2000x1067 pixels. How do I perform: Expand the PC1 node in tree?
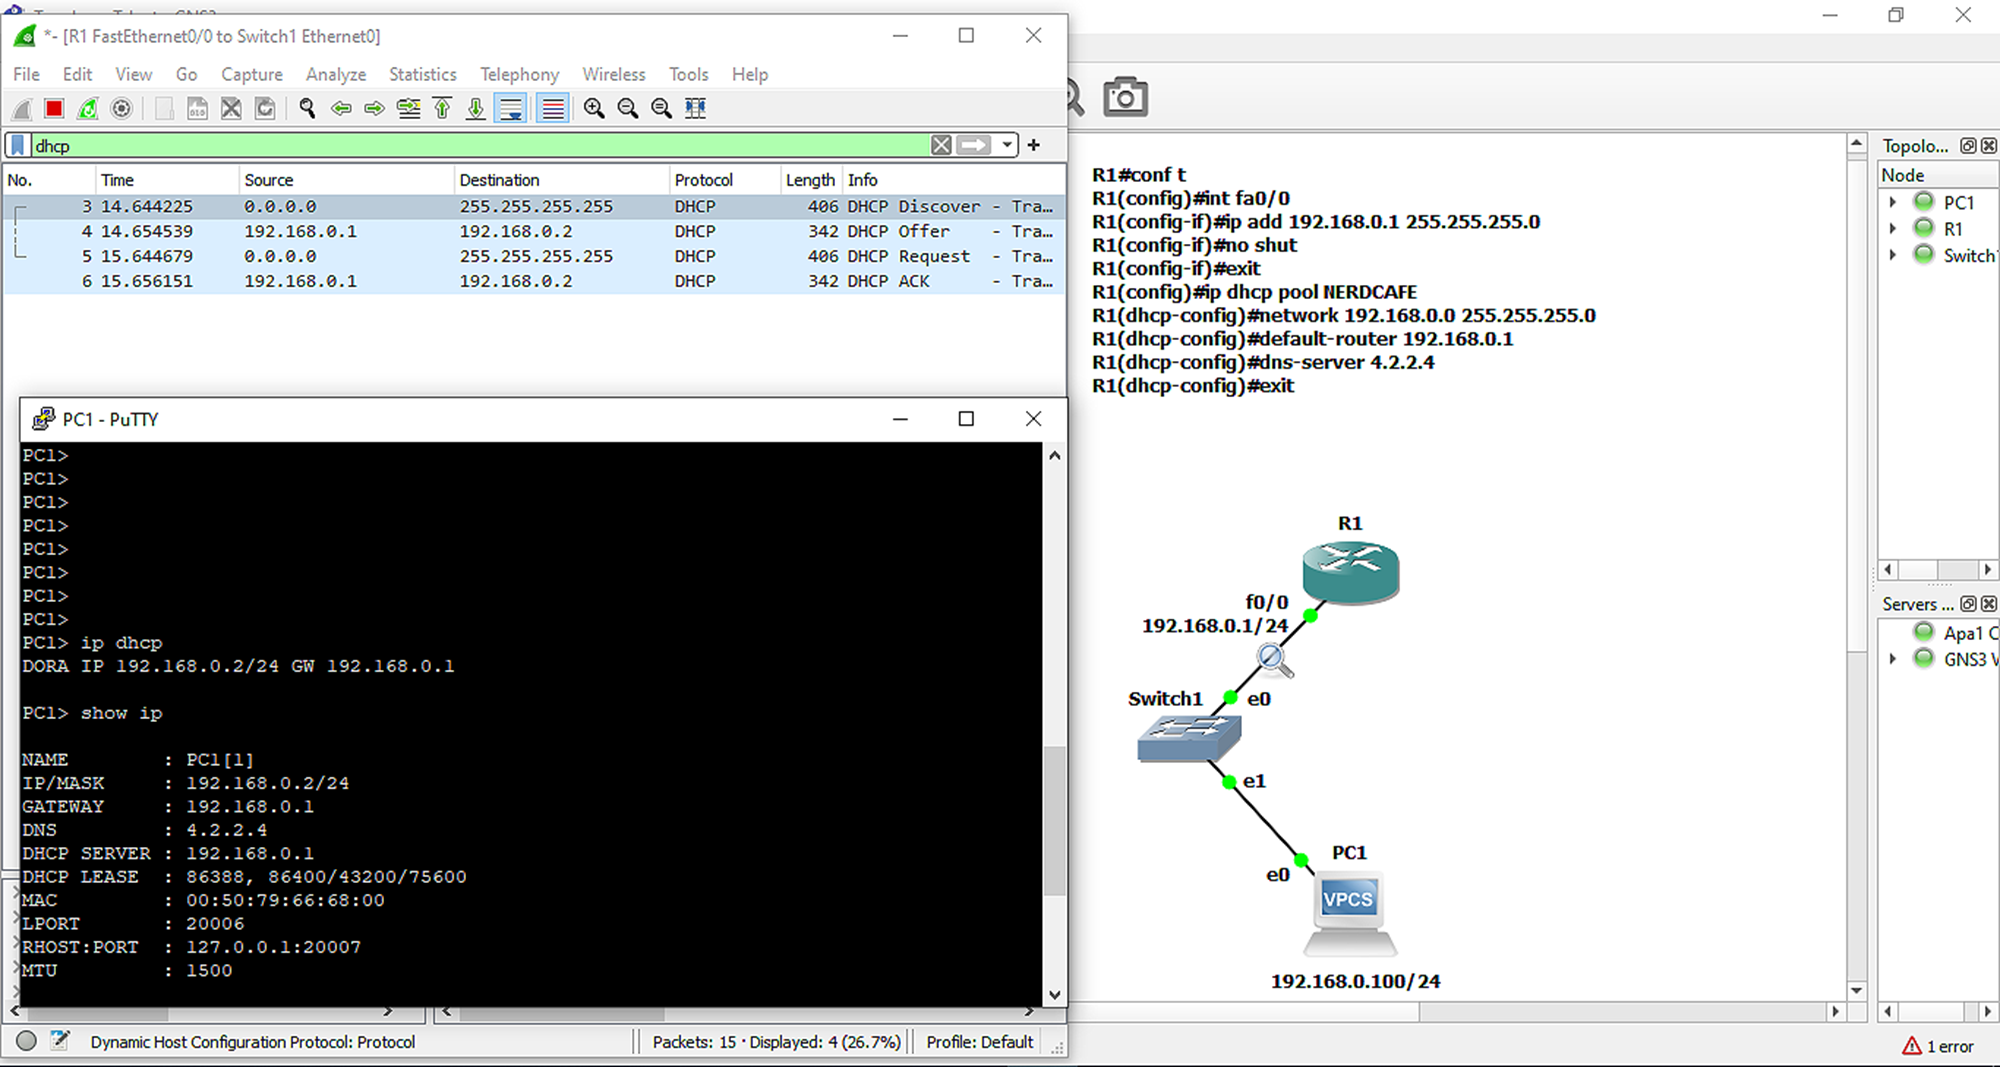pyautogui.click(x=1892, y=203)
